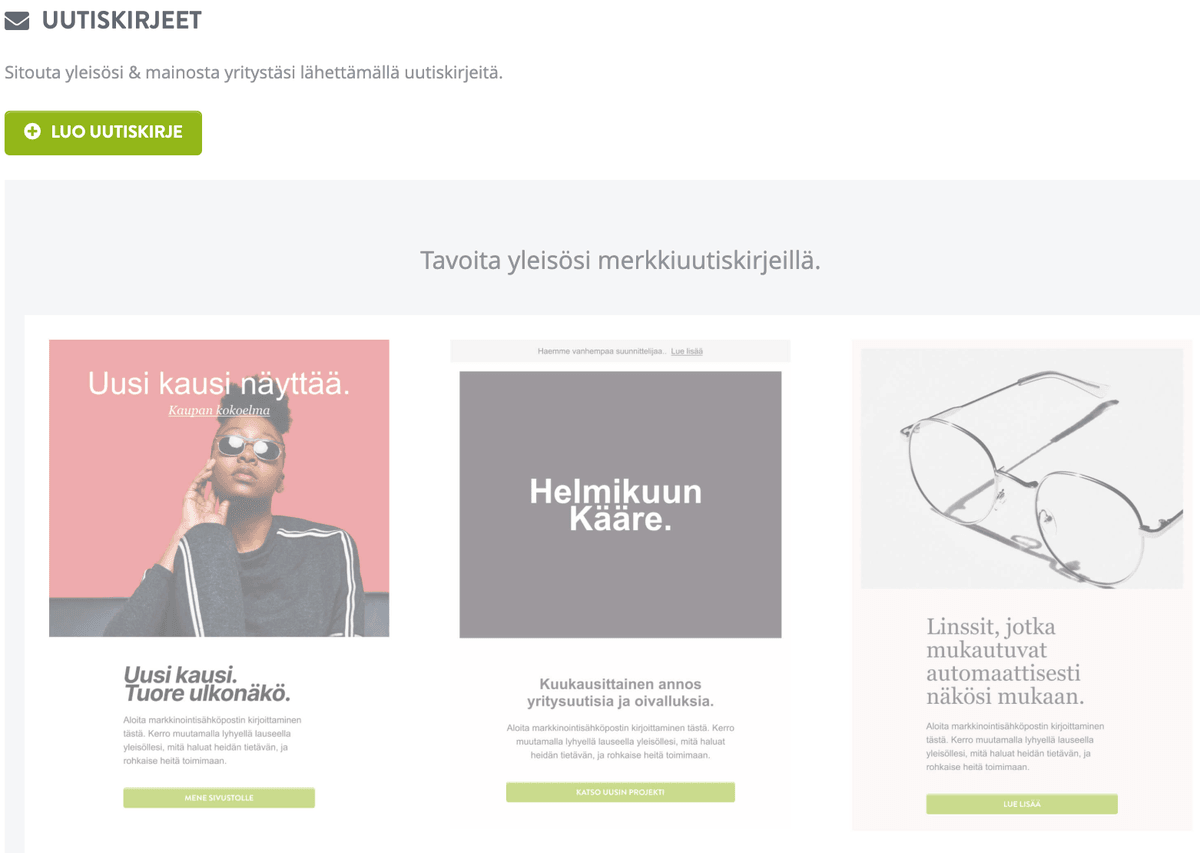The image size is (1200, 853).
Task: Select the Helmikuun Kääre gray banner
Action: click(x=620, y=505)
